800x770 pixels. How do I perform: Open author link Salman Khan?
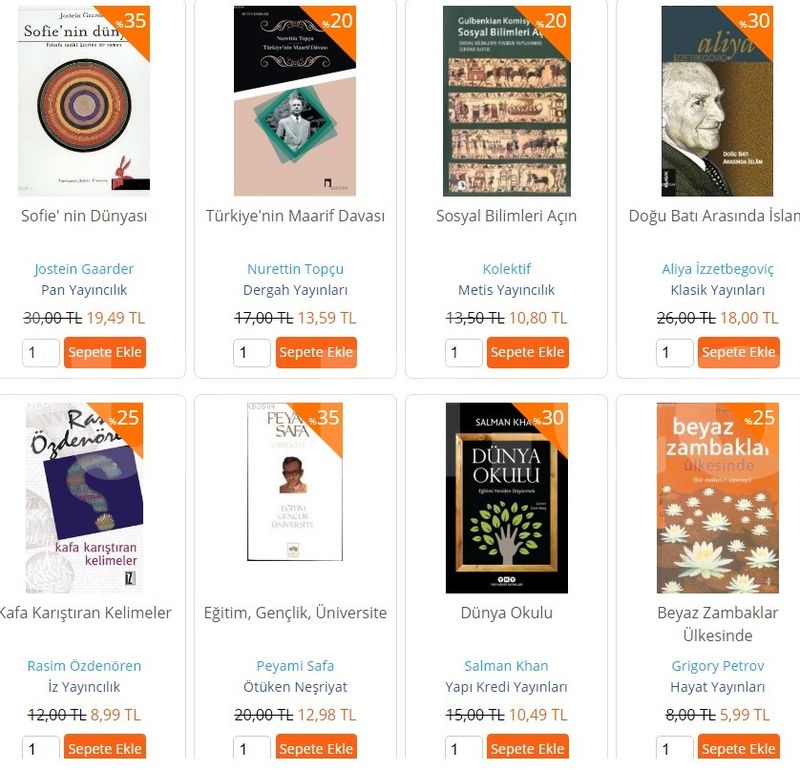[x=507, y=666]
